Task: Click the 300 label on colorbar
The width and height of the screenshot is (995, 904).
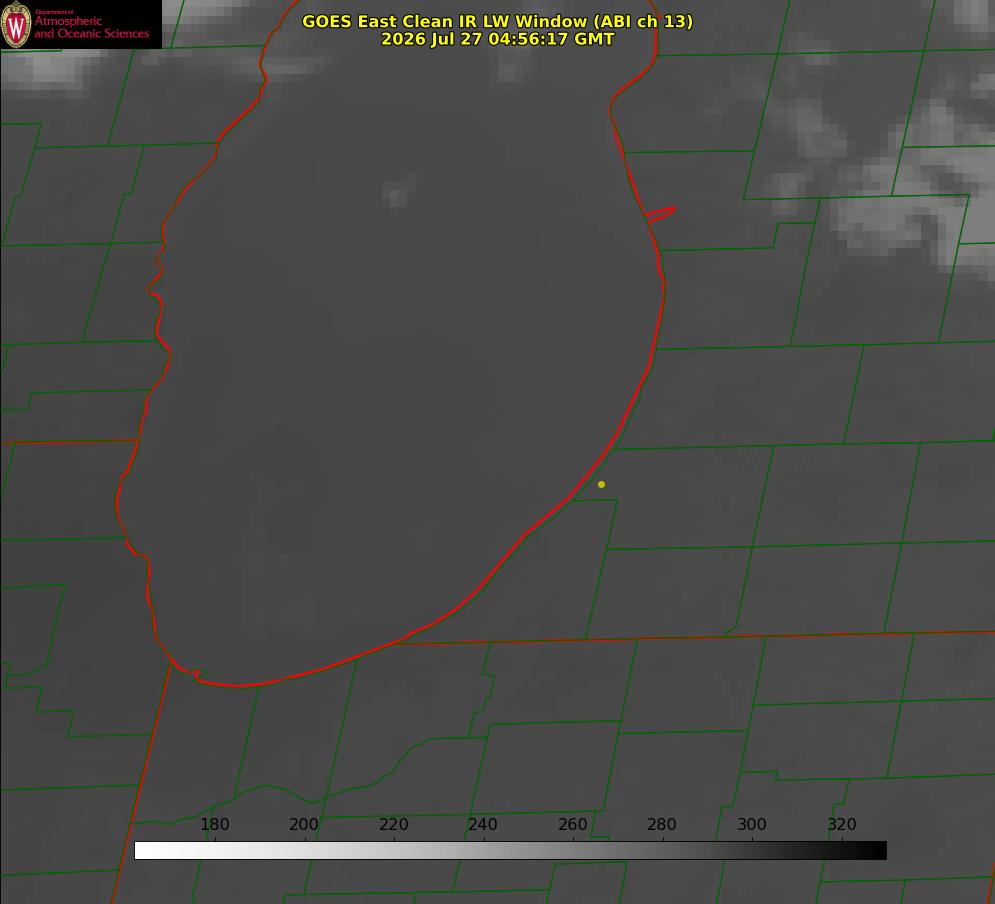Action: tap(752, 824)
